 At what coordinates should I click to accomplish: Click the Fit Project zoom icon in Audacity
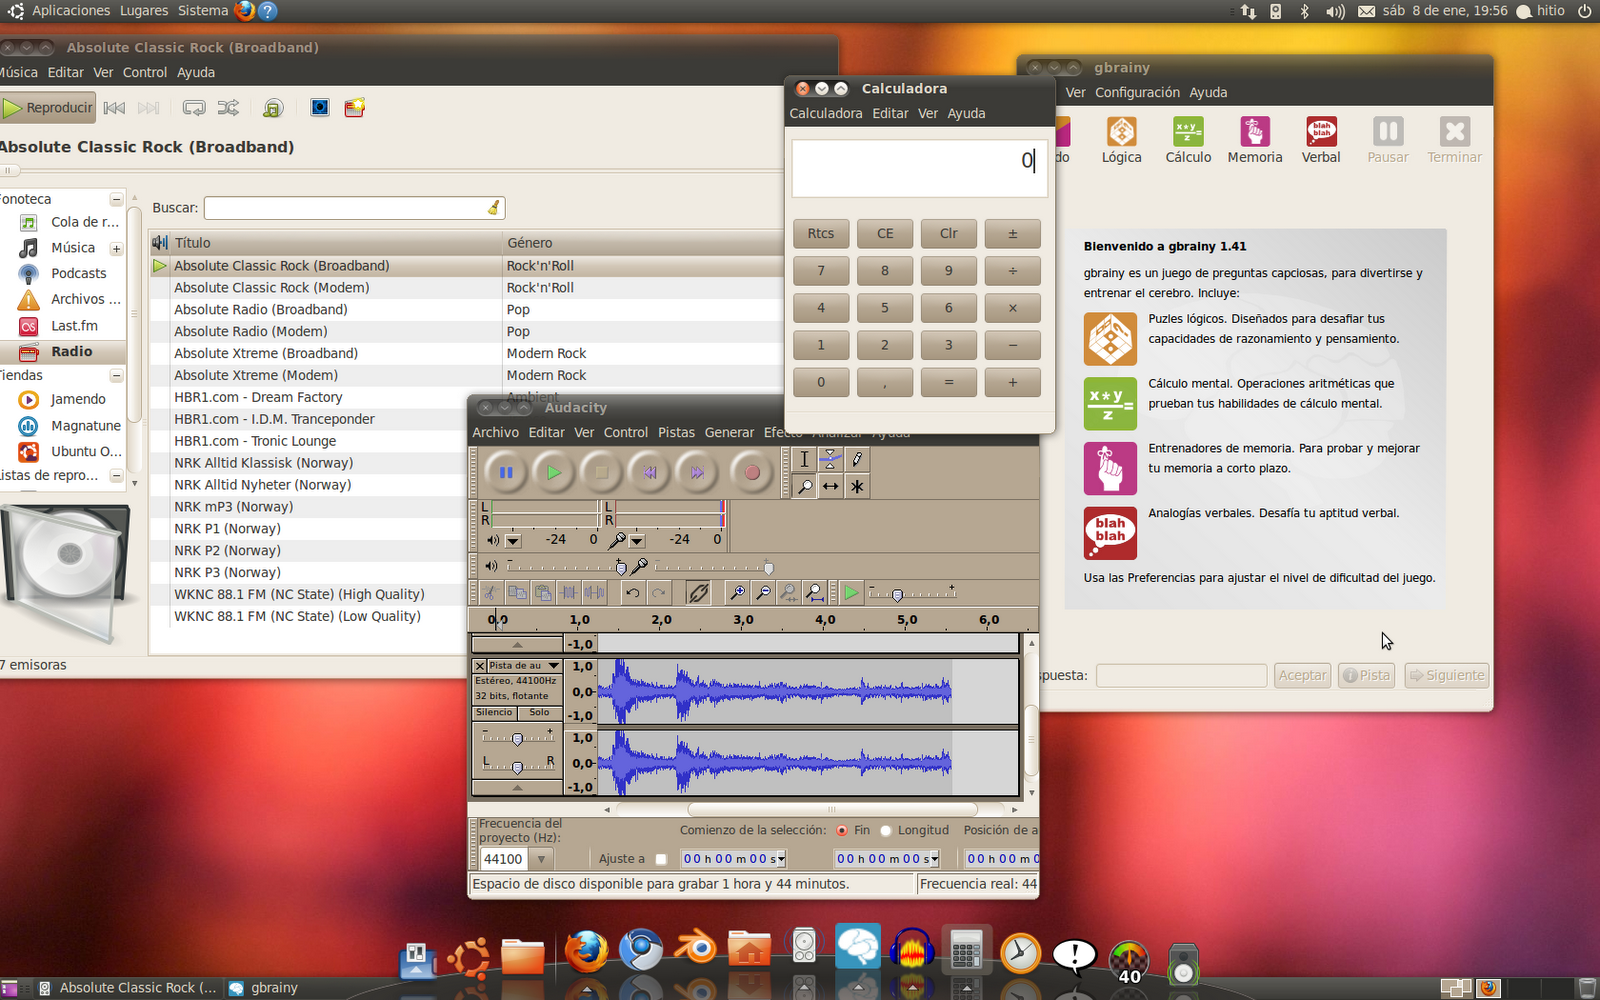tap(816, 593)
